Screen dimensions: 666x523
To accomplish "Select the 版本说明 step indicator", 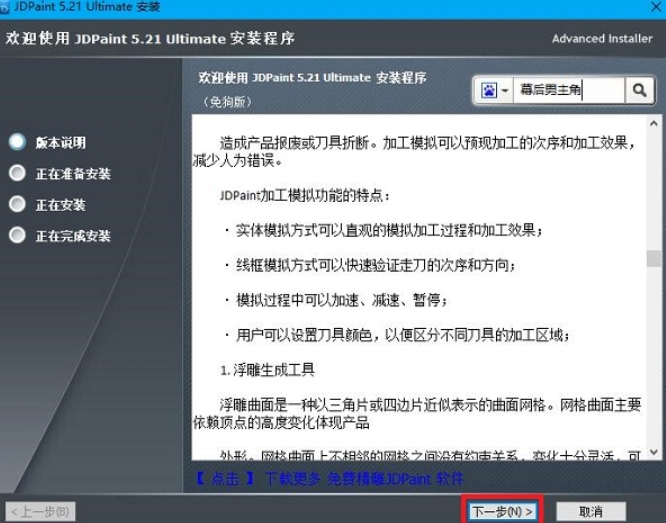I will [17, 141].
